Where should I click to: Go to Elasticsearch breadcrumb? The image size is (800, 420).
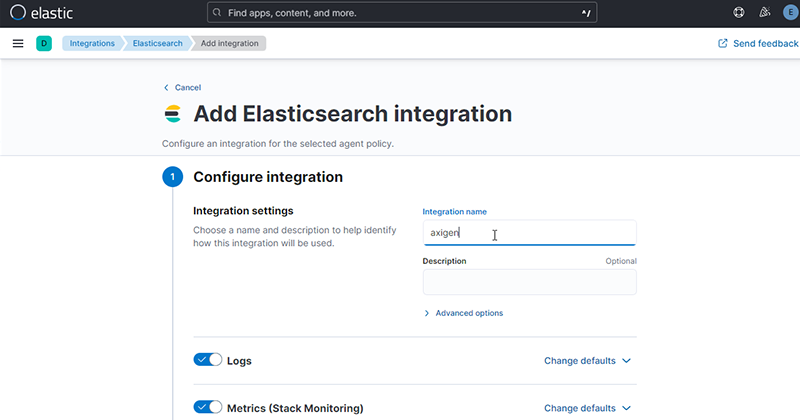pos(157,43)
